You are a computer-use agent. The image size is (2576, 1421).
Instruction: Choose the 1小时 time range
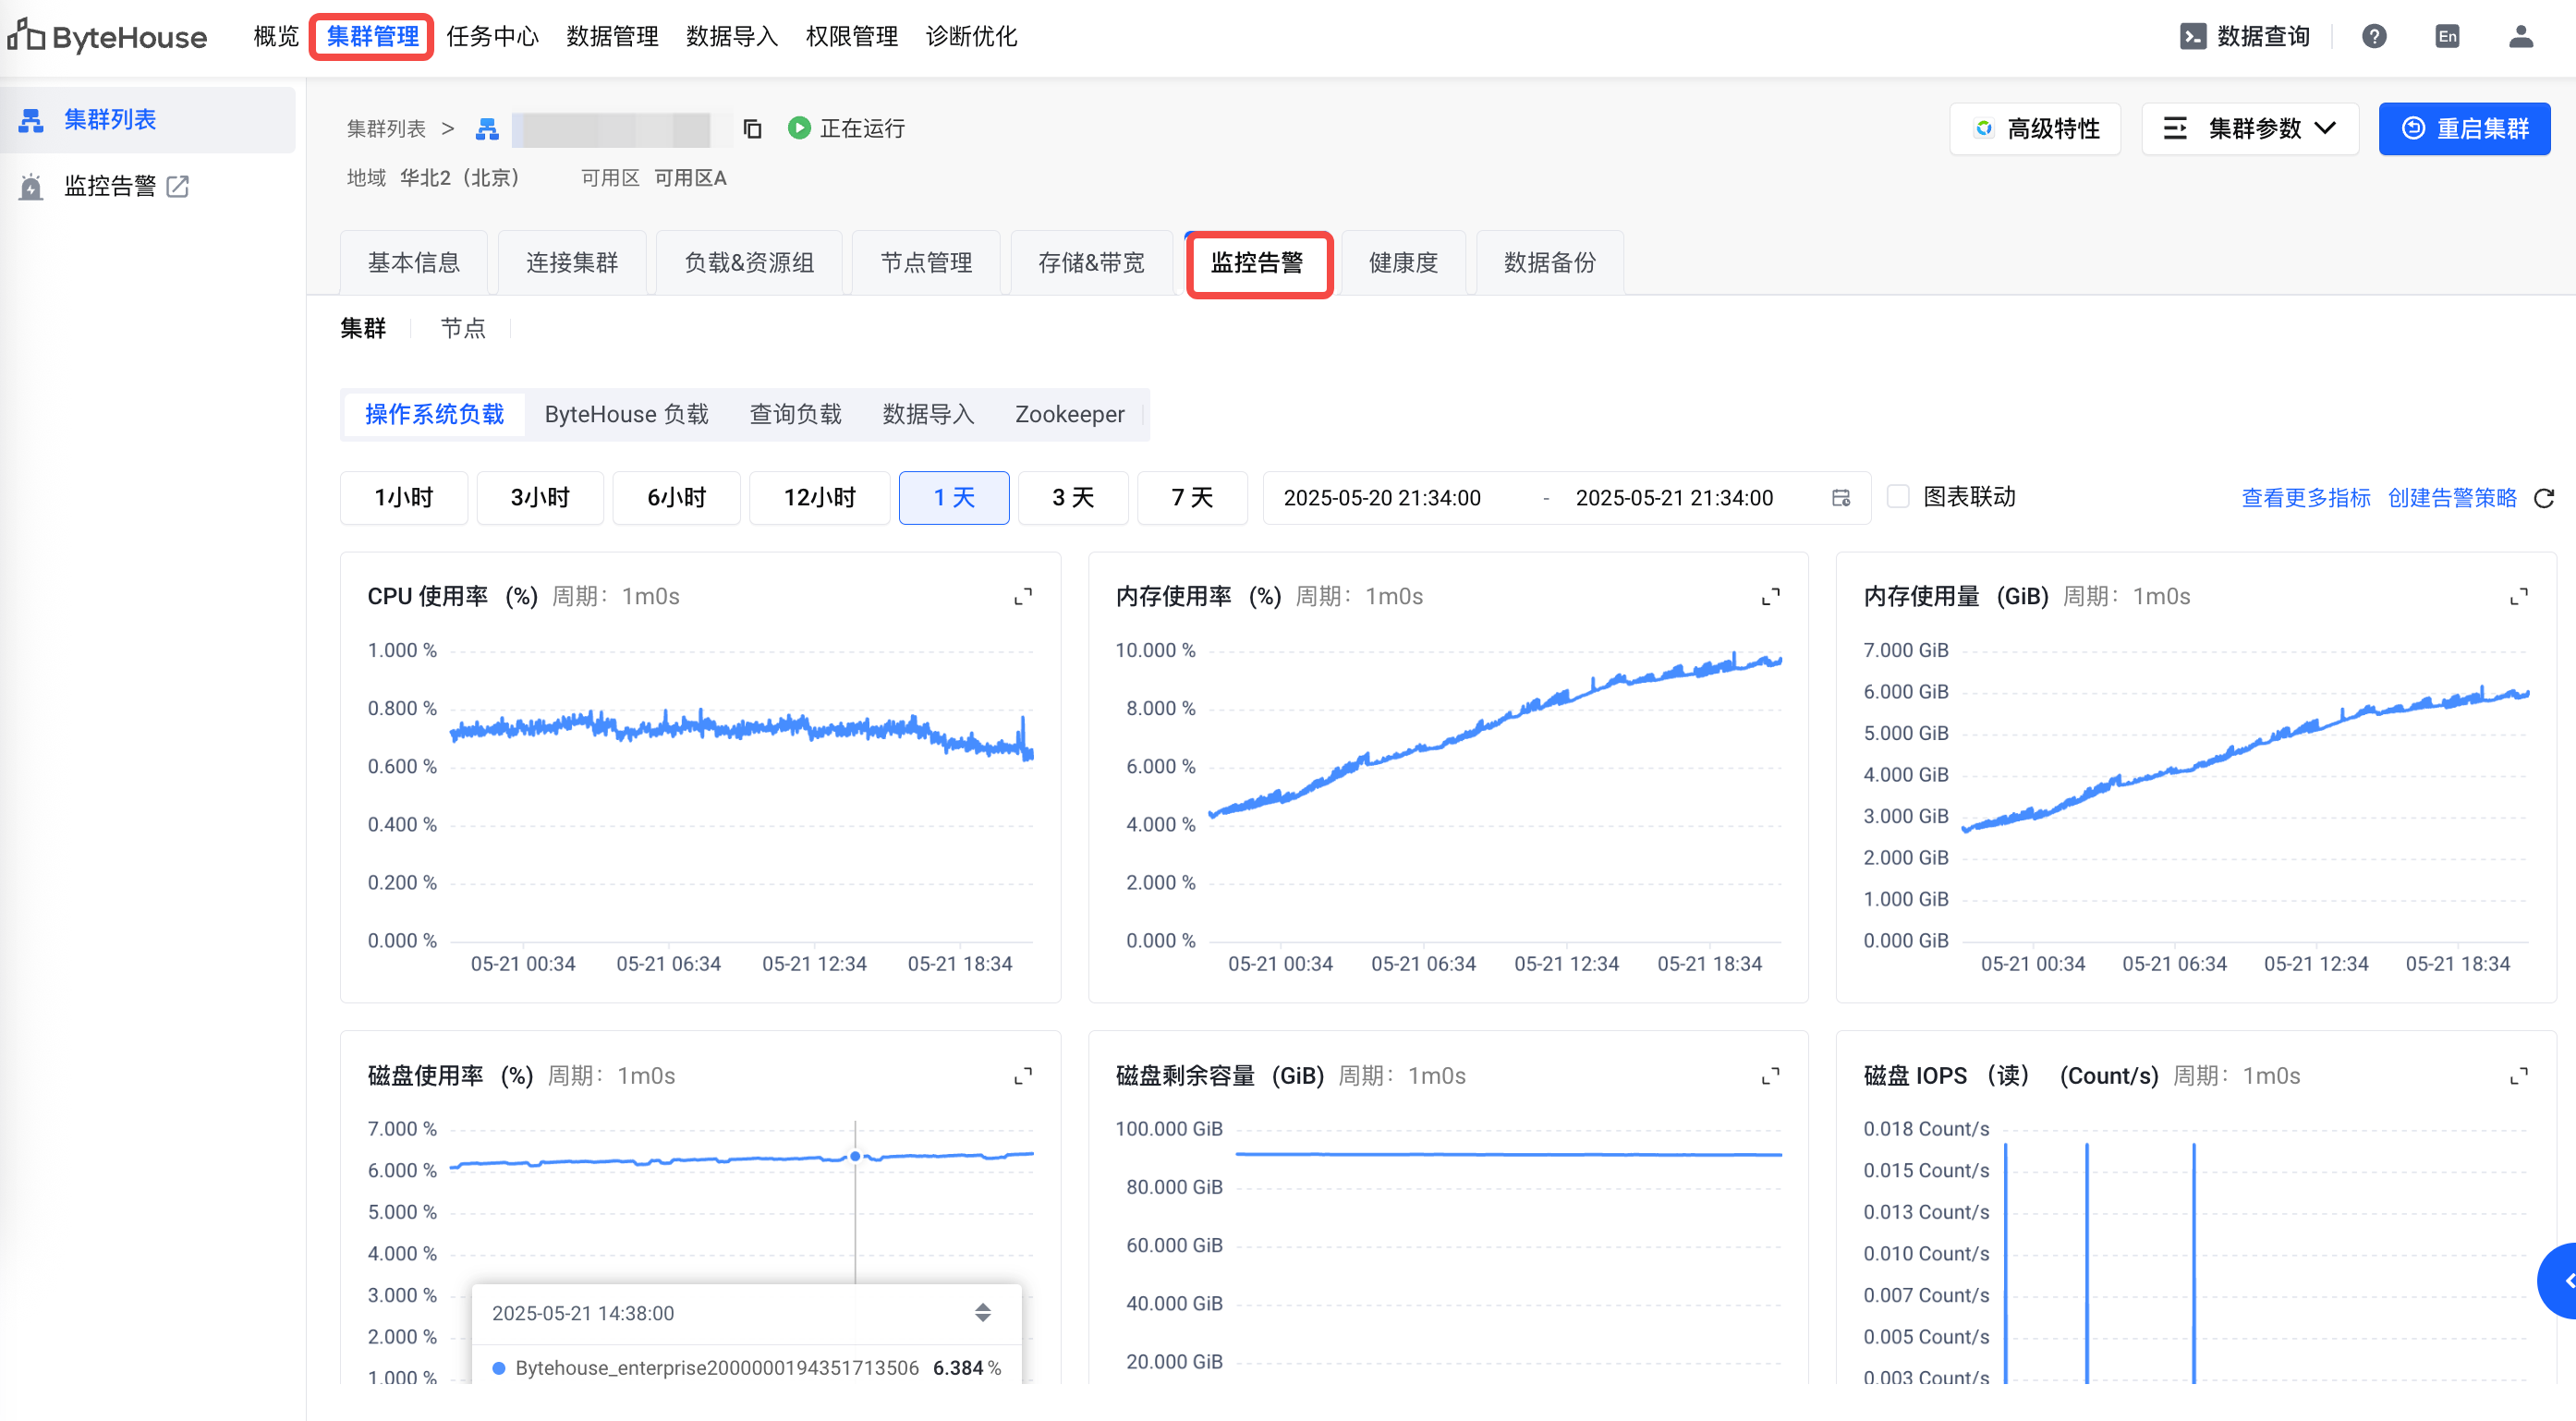(404, 498)
